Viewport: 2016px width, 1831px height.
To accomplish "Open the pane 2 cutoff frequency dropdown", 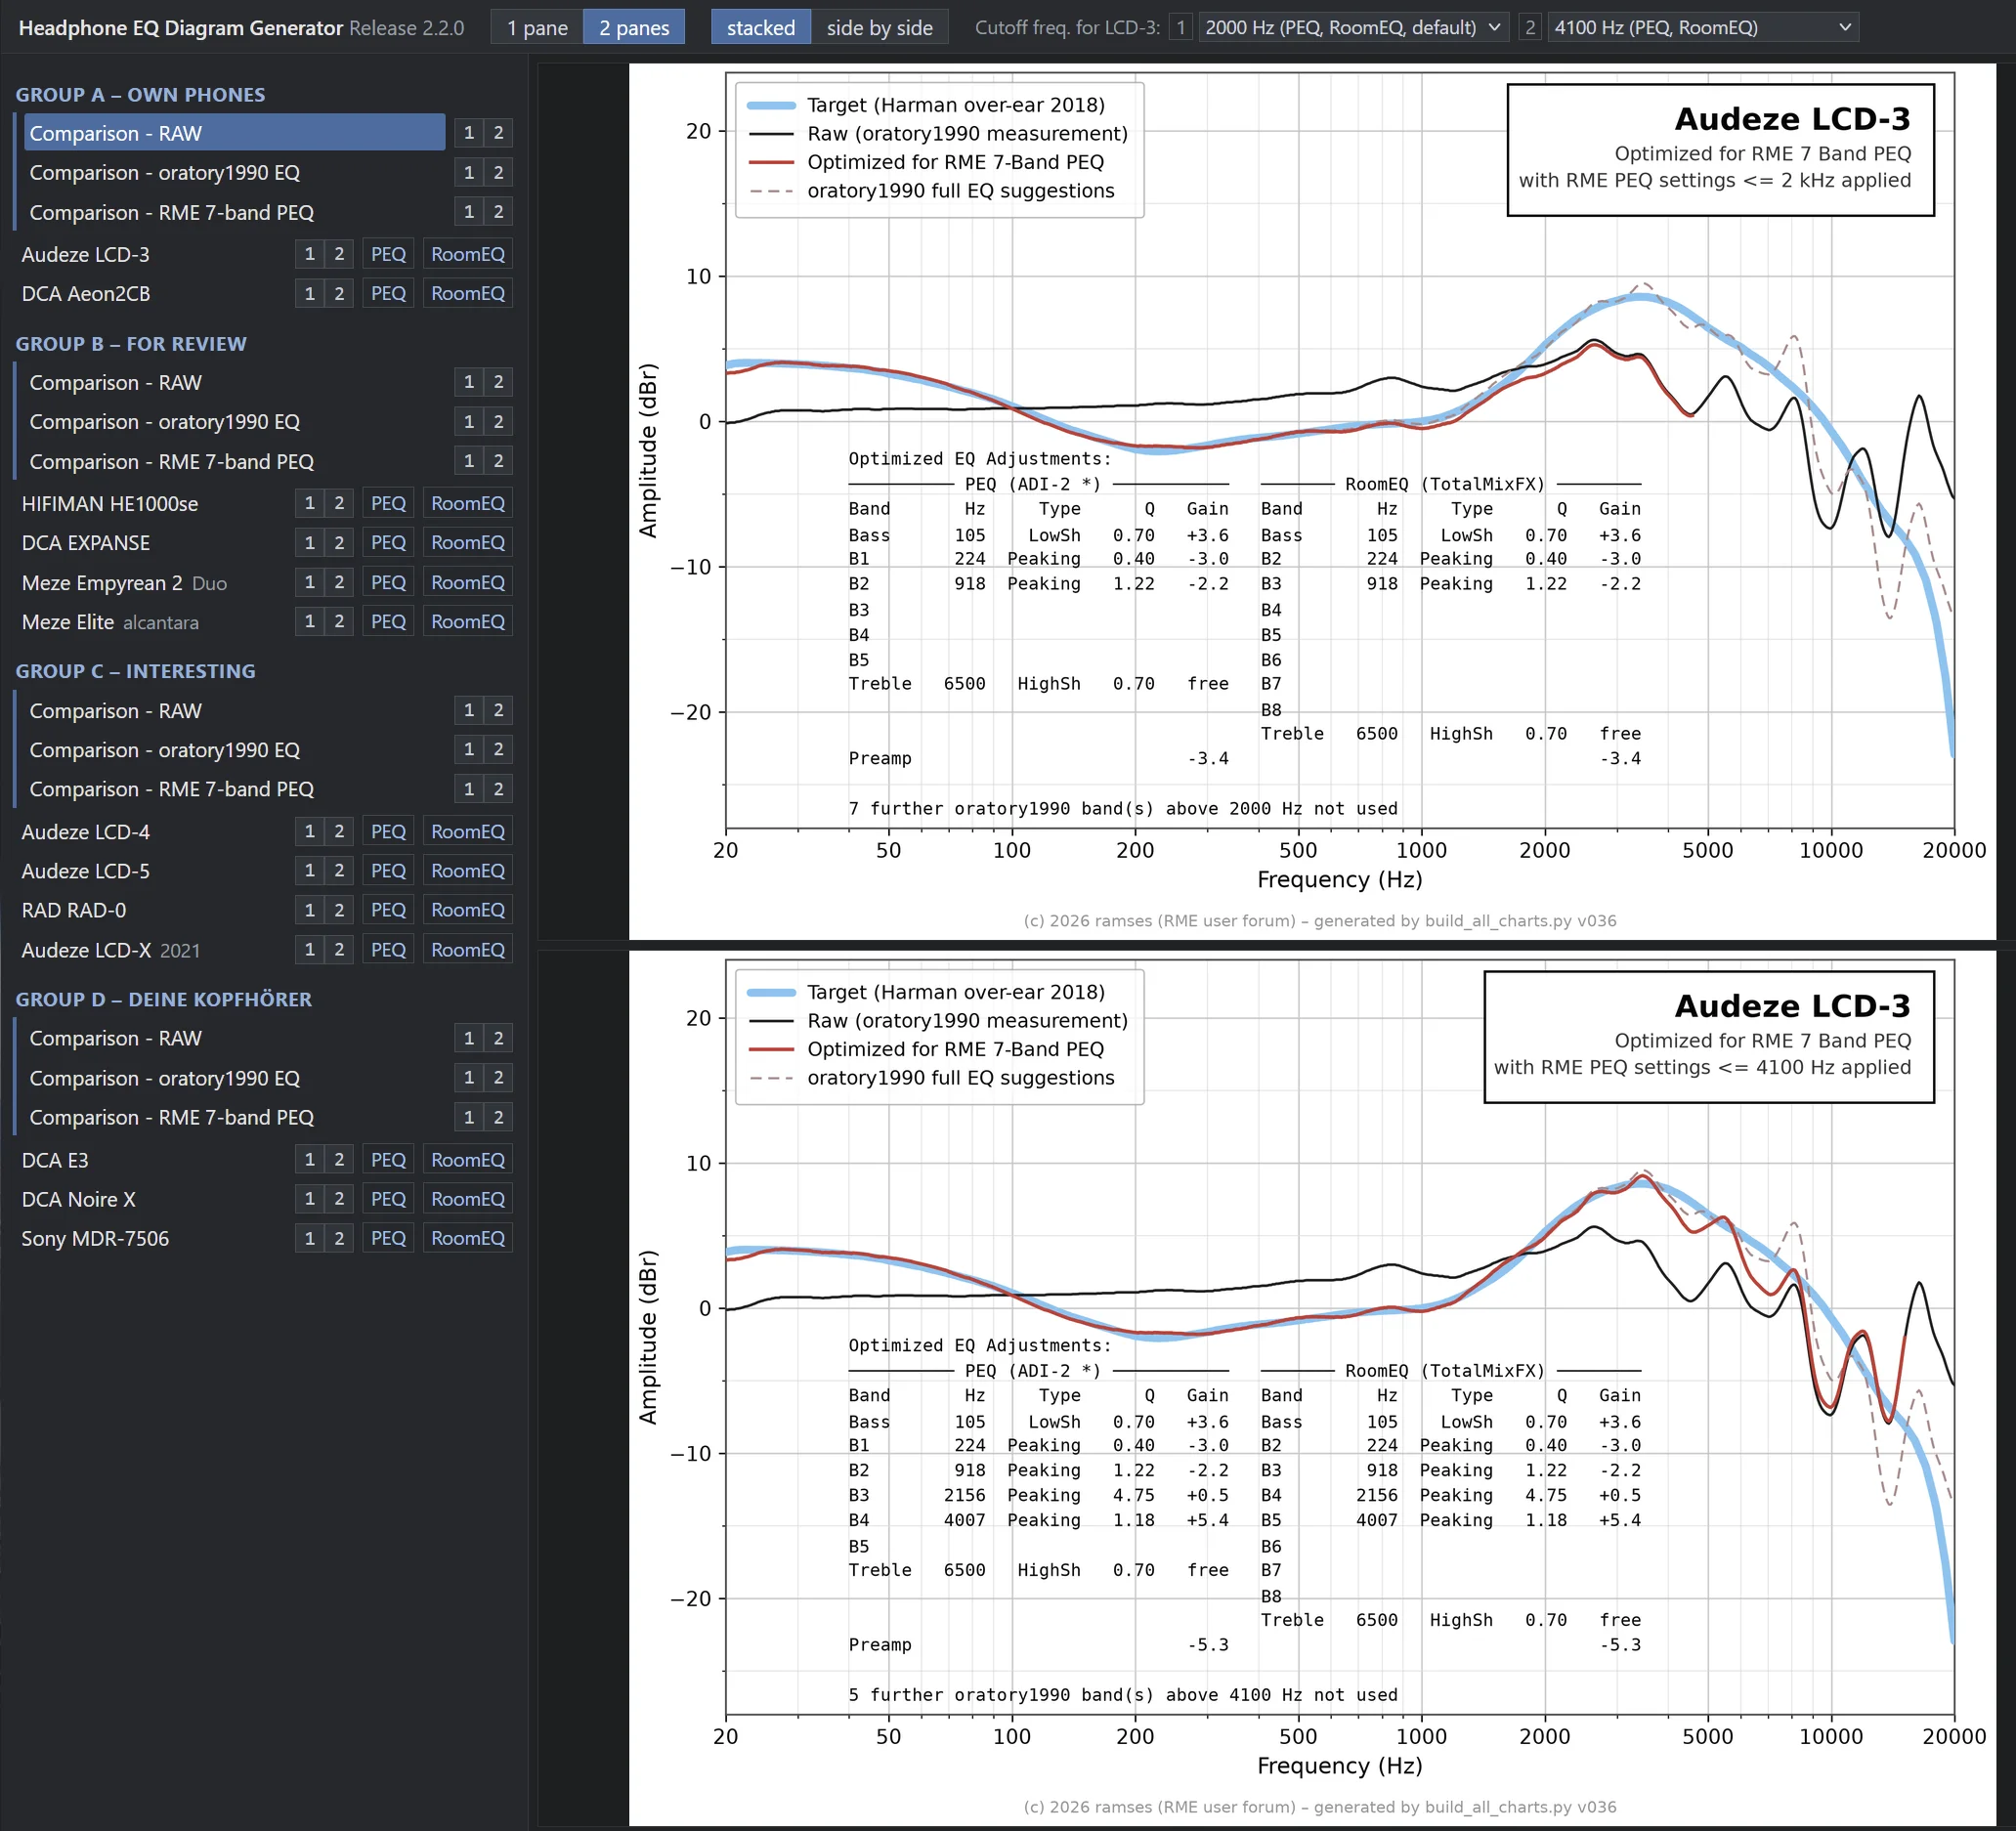I will click(1703, 28).
